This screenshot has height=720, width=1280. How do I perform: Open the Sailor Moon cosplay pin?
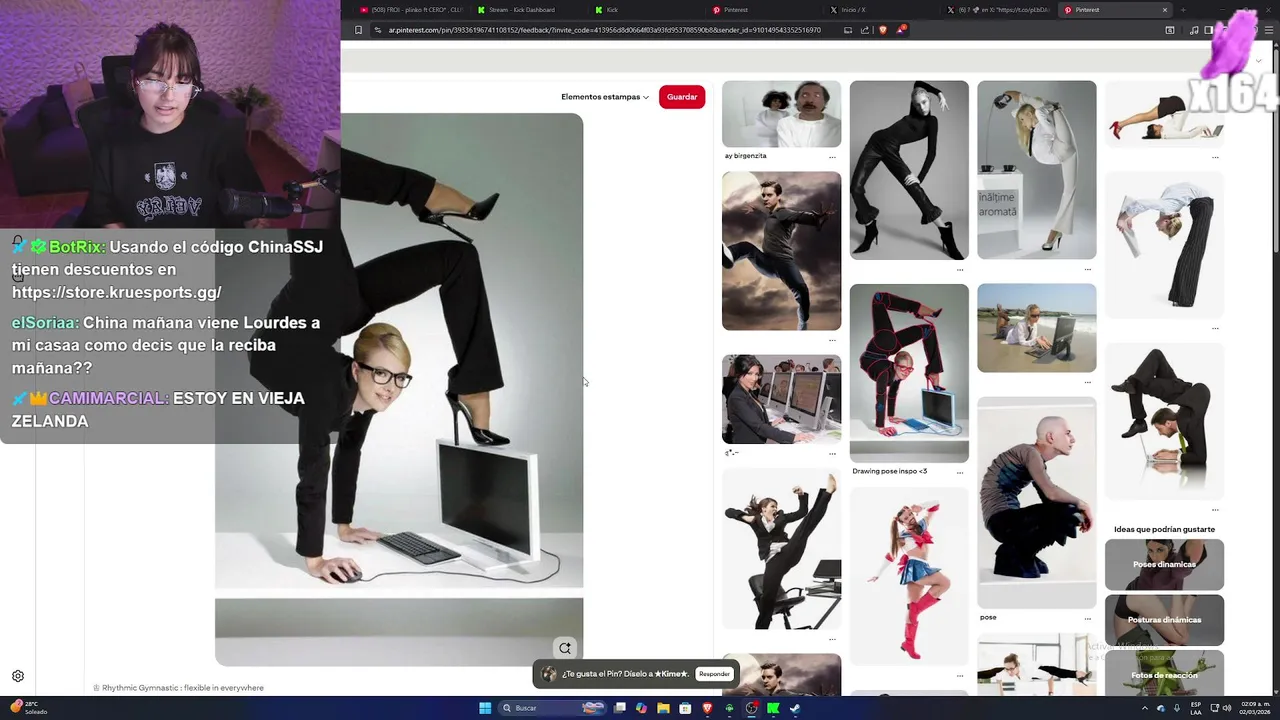pyautogui.click(x=909, y=576)
